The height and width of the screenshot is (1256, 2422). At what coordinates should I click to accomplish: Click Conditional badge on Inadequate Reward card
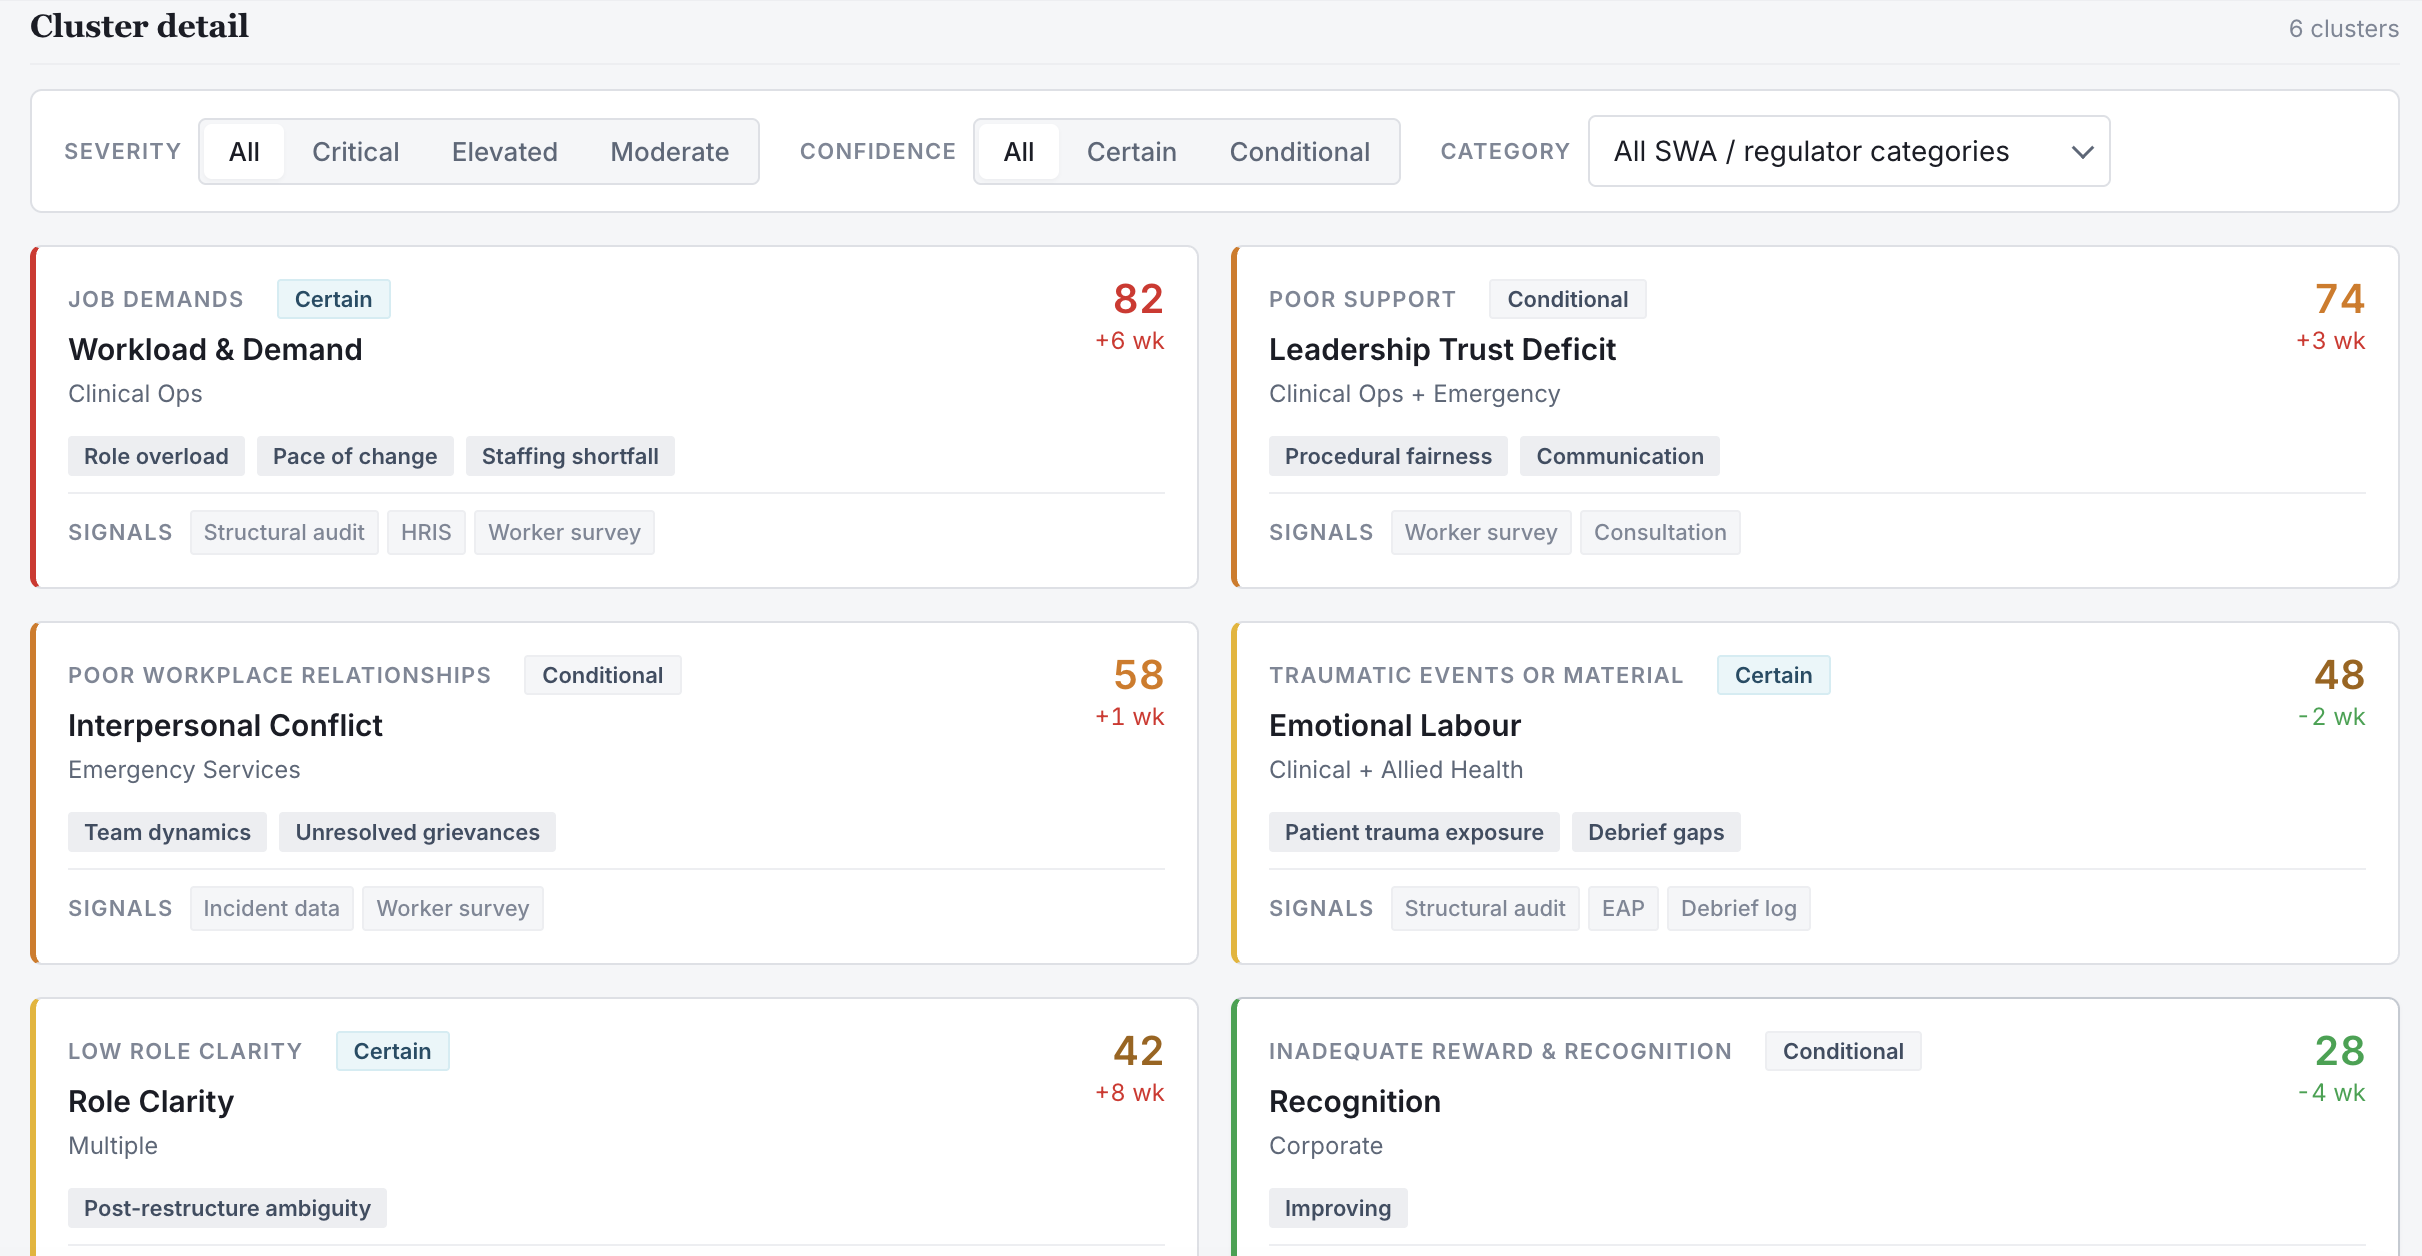[1843, 1051]
